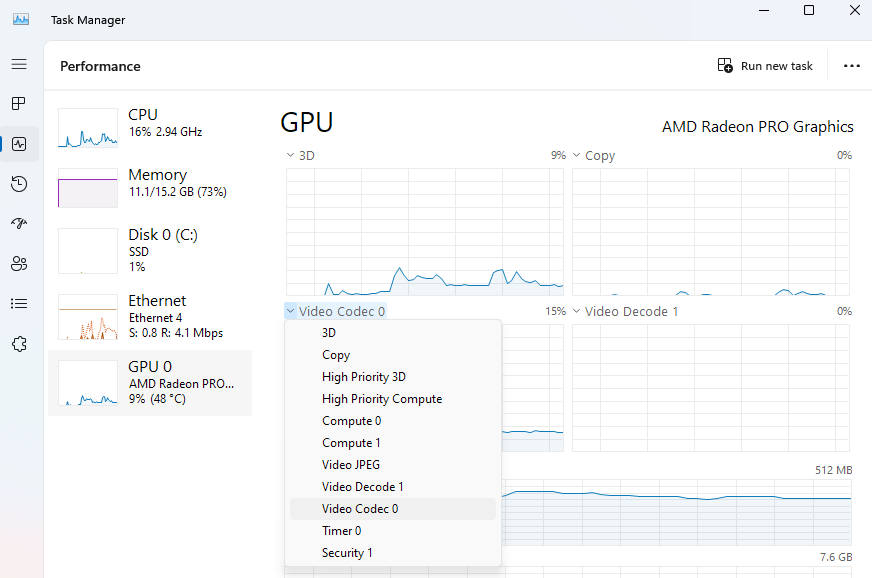Screen dimensions: 872x578
Task: Go to the Processes page icon
Action: [x=19, y=103]
